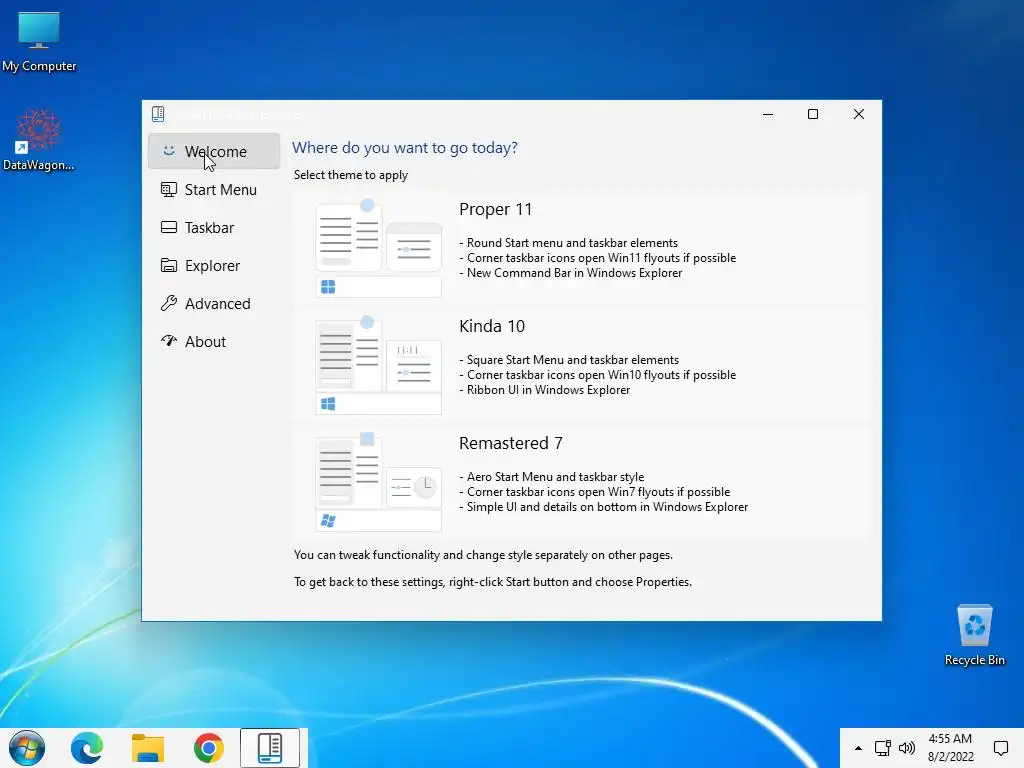Launch Microsoft Edge from the taskbar
Screen dimensions: 1024x768
tap(87, 748)
